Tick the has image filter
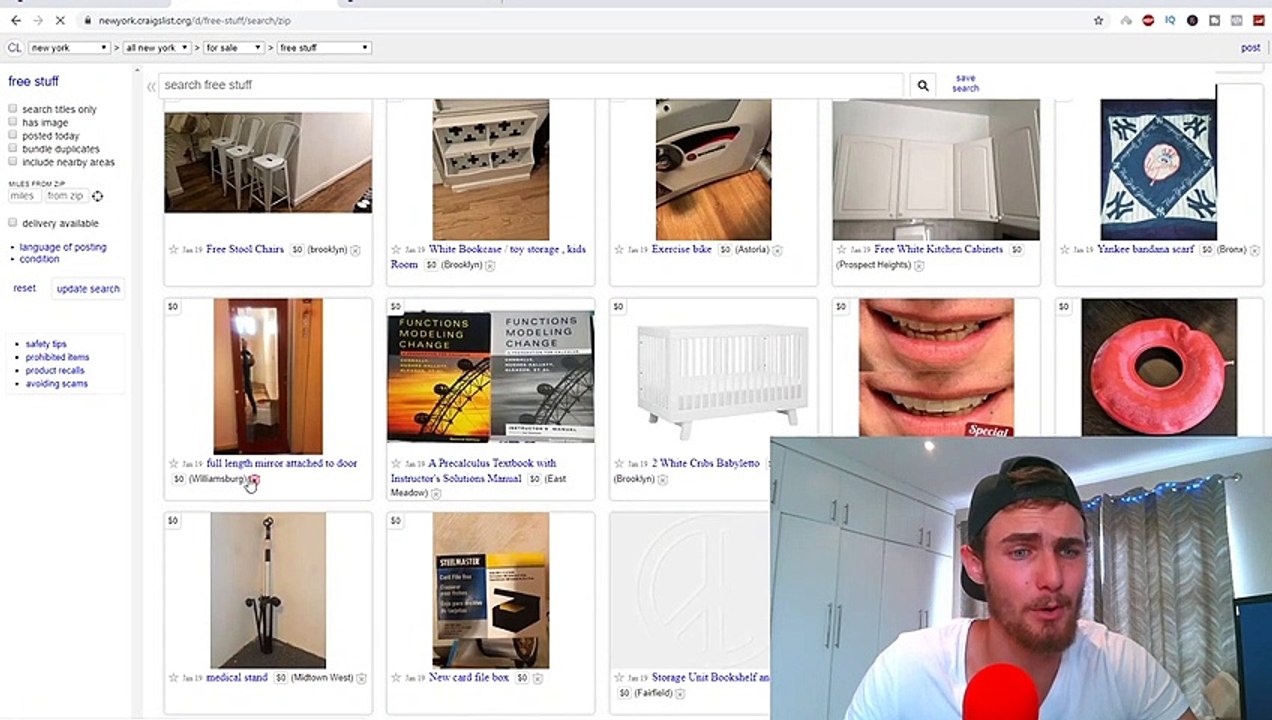 (13, 122)
